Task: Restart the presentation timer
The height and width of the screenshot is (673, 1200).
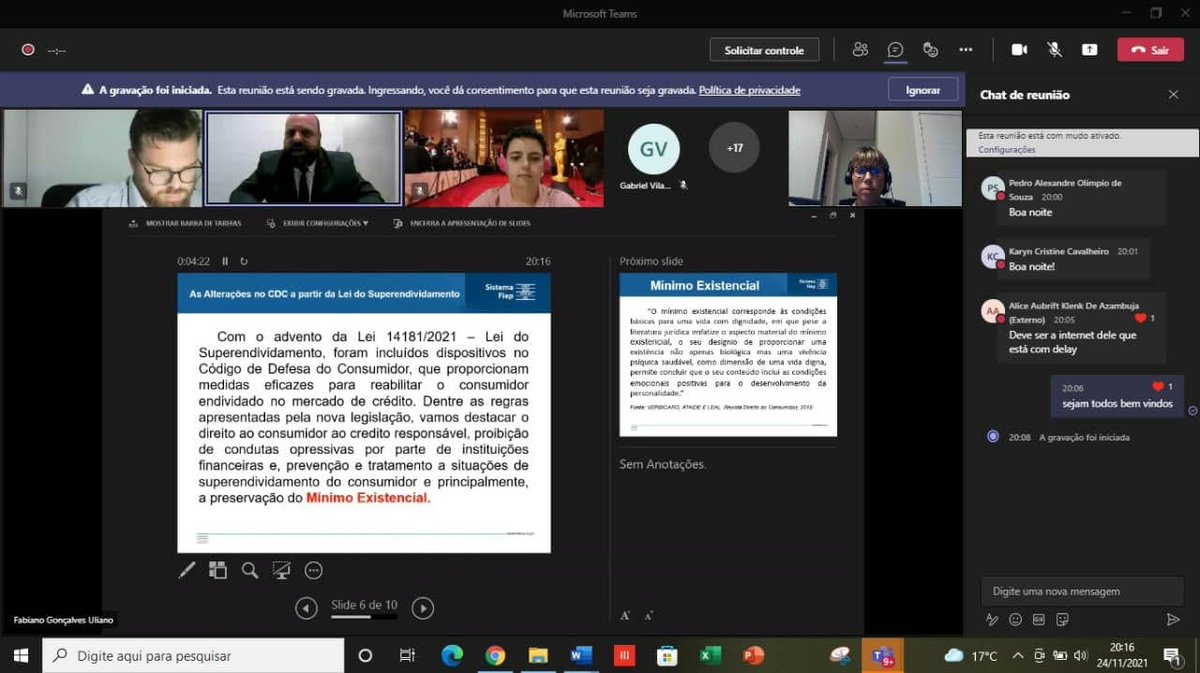Action: coord(243,261)
